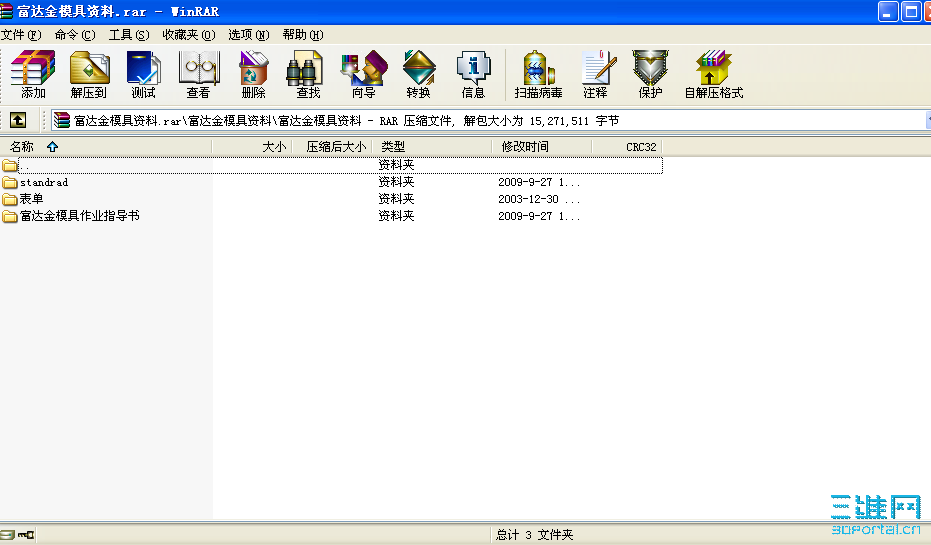Open the Commands (命令) menu
The image size is (931, 545).
pyautogui.click(x=75, y=35)
